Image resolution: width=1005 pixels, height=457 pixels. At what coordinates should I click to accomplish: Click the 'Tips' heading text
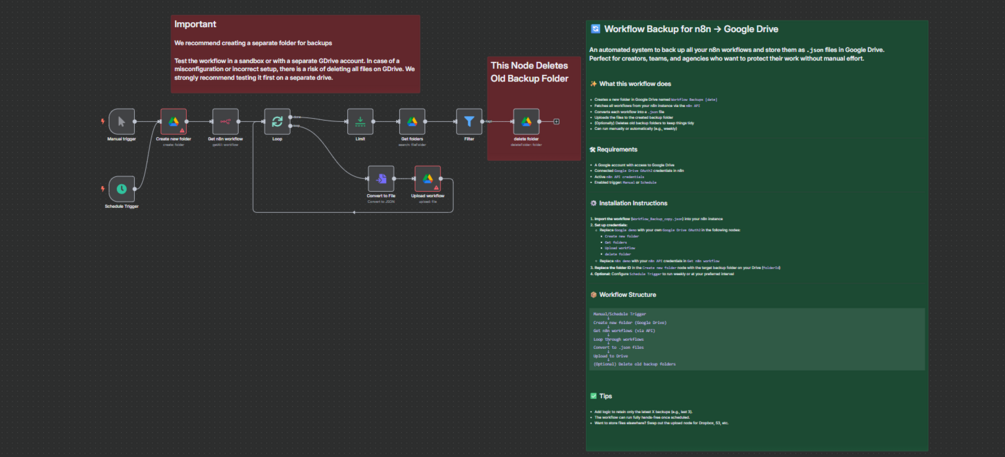[605, 396]
